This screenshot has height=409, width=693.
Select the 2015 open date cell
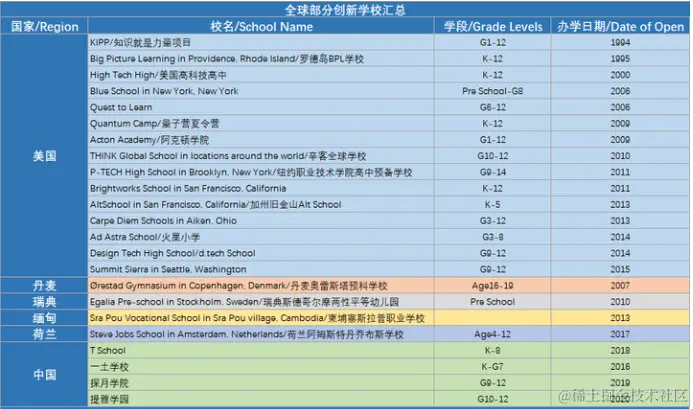(620, 269)
